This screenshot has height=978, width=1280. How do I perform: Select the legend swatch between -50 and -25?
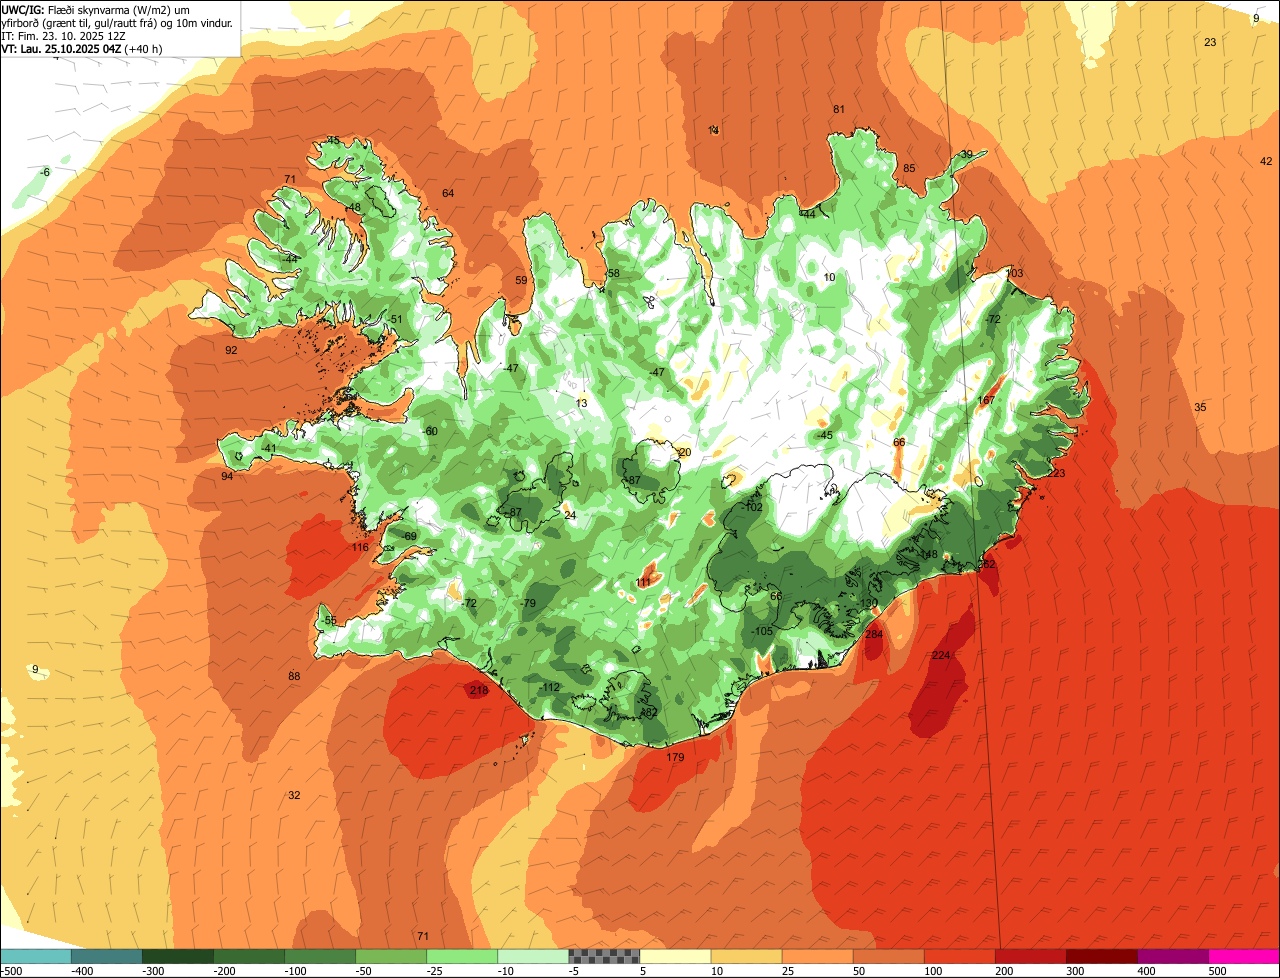pos(391,956)
